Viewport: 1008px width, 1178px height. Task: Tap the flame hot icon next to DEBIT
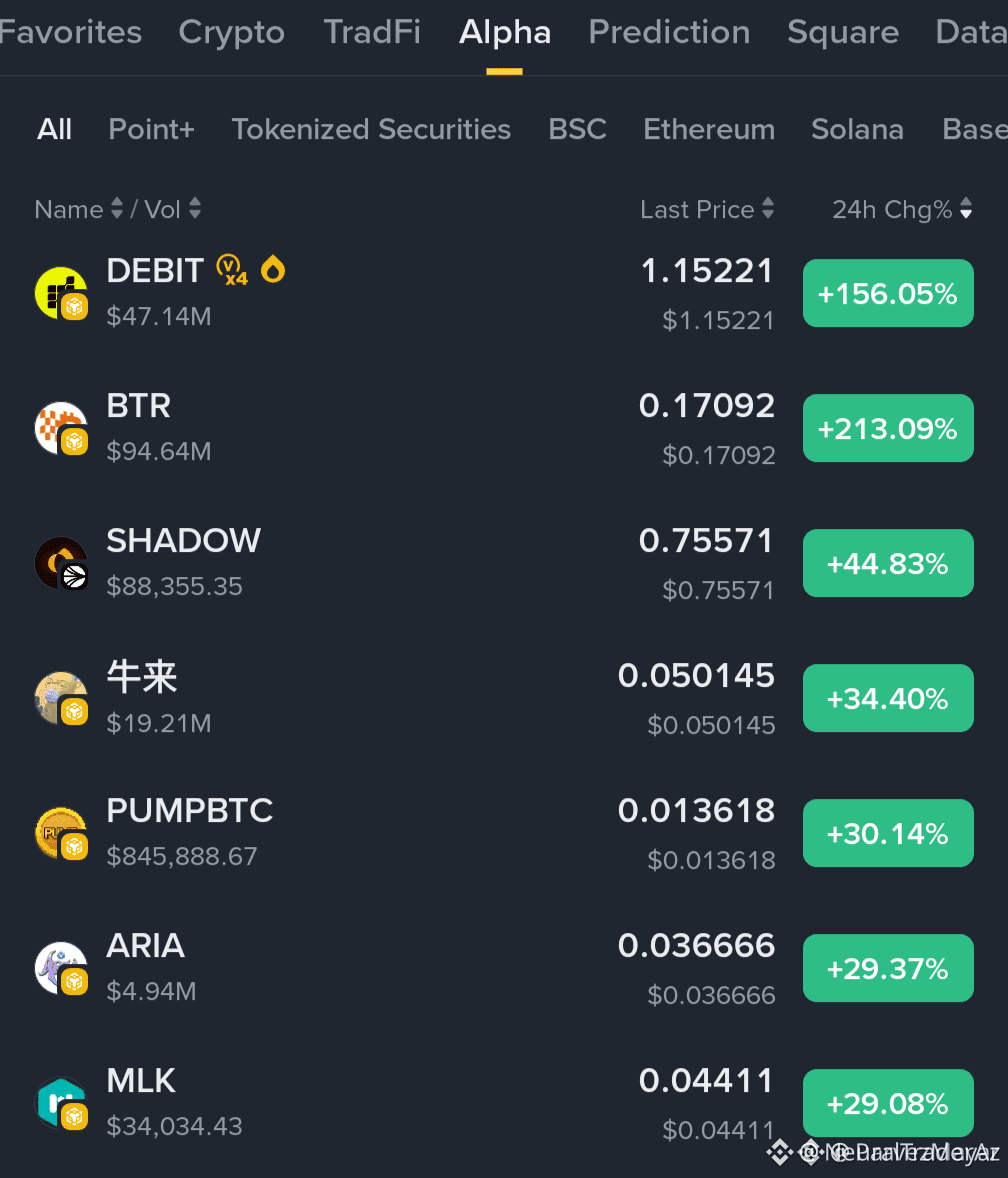click(273, 269)
